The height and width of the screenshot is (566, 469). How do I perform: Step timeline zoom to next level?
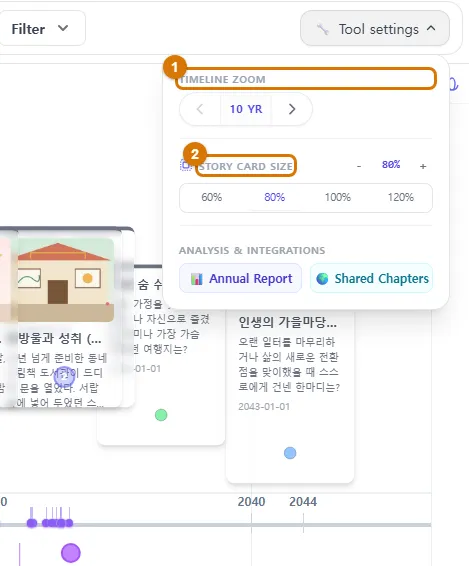coord(292,109)
